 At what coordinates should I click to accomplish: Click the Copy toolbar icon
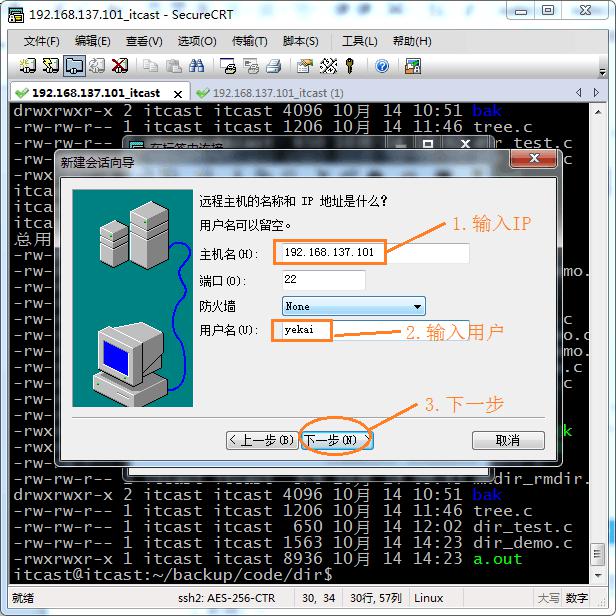pos(150,66)
